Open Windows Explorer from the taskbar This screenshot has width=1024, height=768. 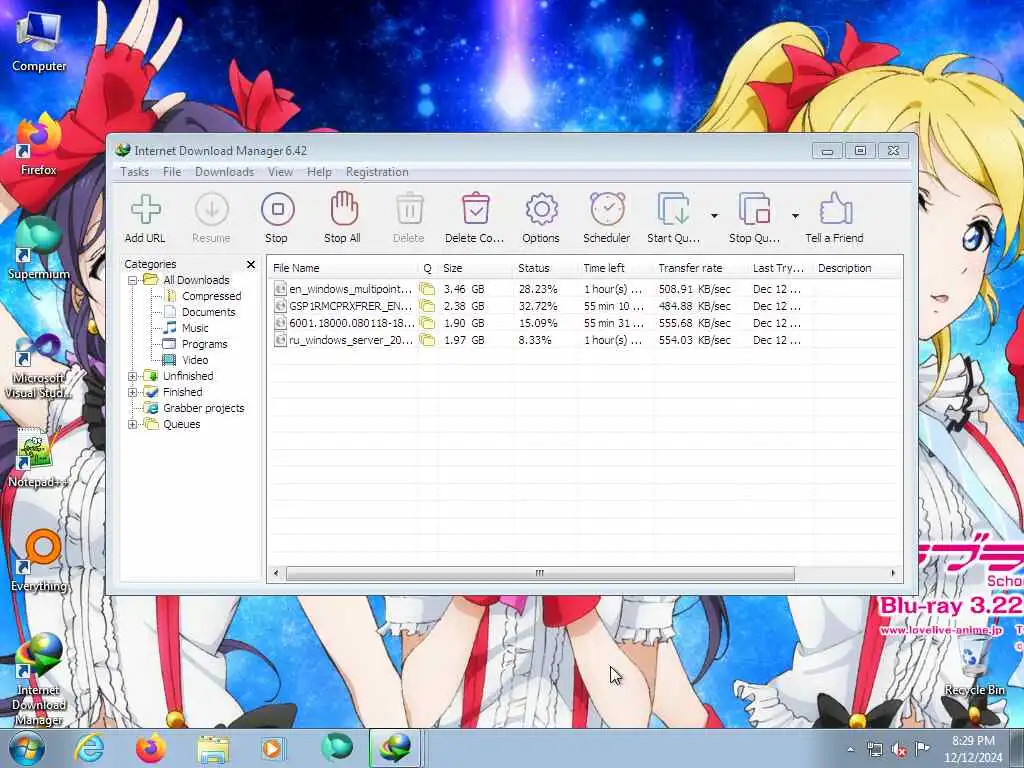click(213, 748)
